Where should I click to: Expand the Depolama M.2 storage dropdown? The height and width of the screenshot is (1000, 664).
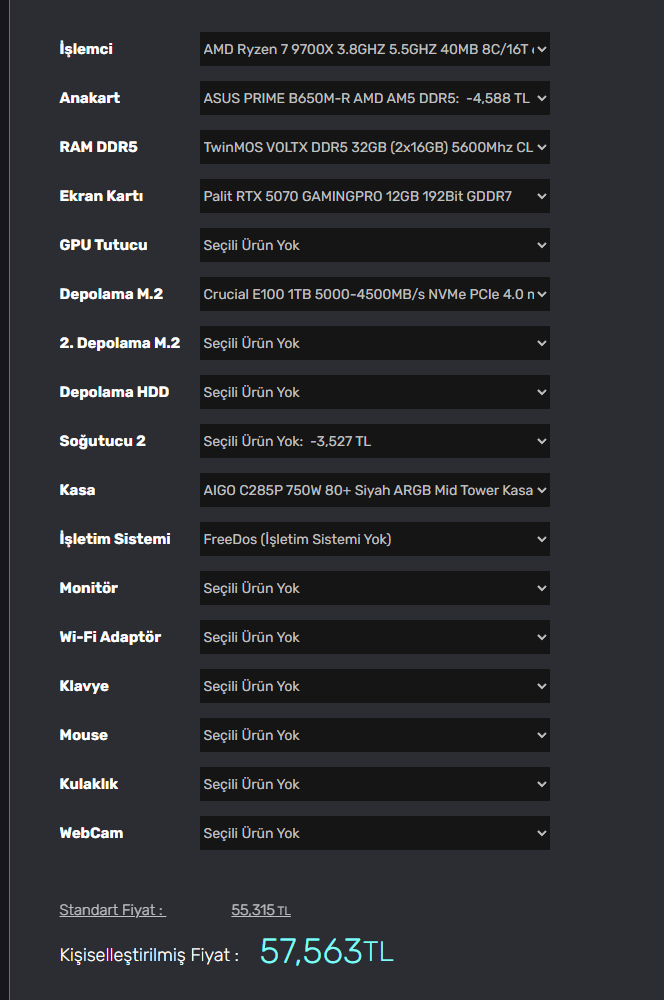[374, 294]
